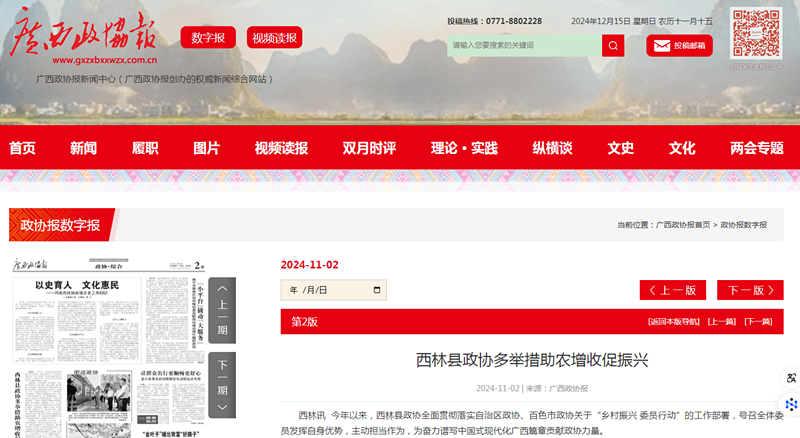Viewport: 800px width, 438px height.
Task: Click article title 西林县政协多举措助农增收促振兴
Action: click(532, 360)
